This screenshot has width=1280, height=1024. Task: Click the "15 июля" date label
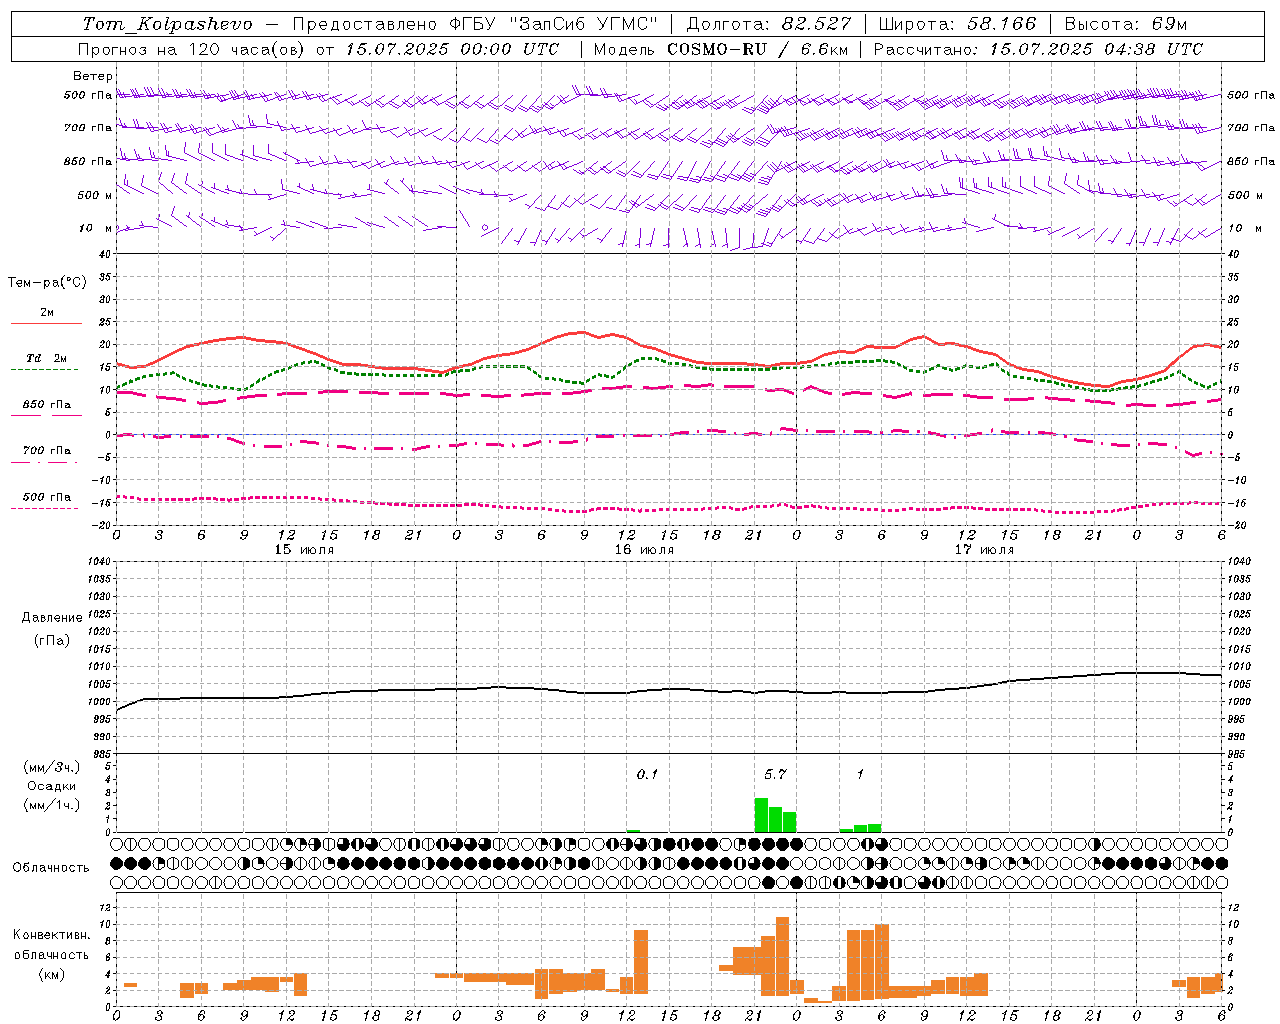[304, 550]
